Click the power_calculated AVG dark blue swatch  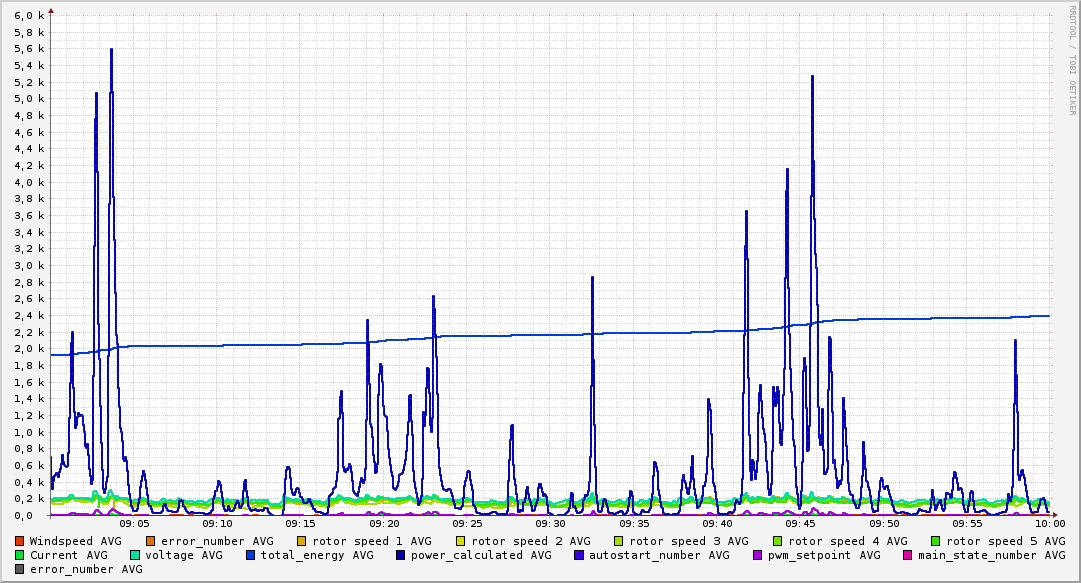pyautogui.click(x=401, y=555)
